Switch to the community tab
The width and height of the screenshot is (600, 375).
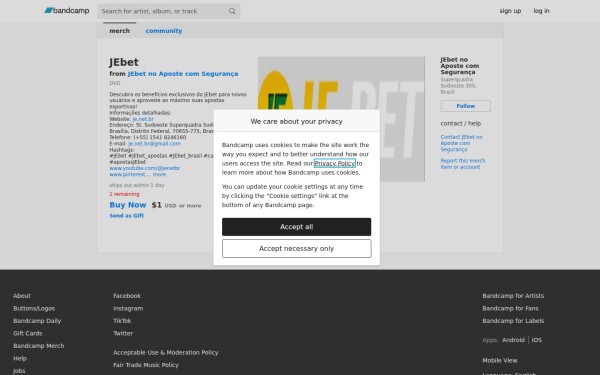tap(164, 31)
